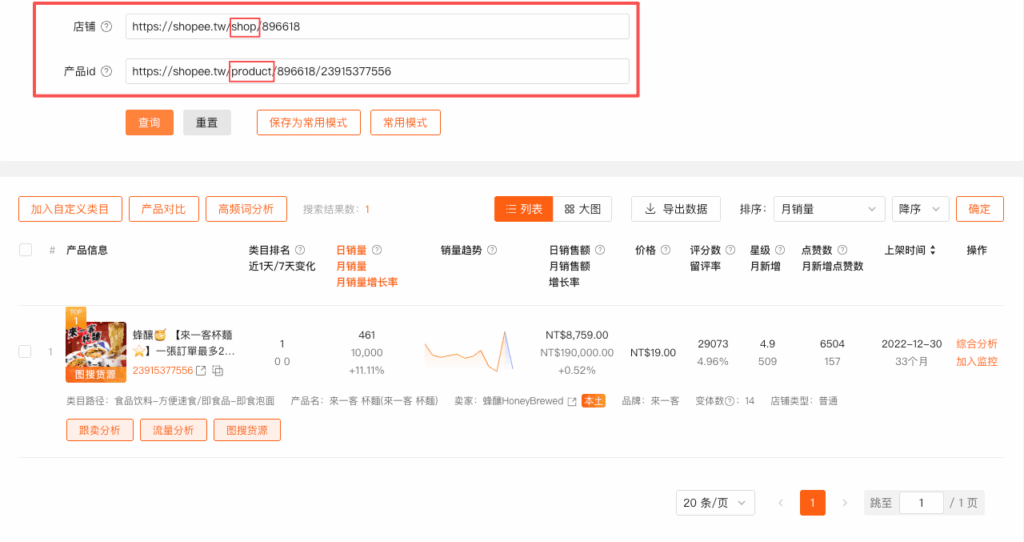
Task: Click the help icon next to 店铺 label
Action: tap(106, 27)
